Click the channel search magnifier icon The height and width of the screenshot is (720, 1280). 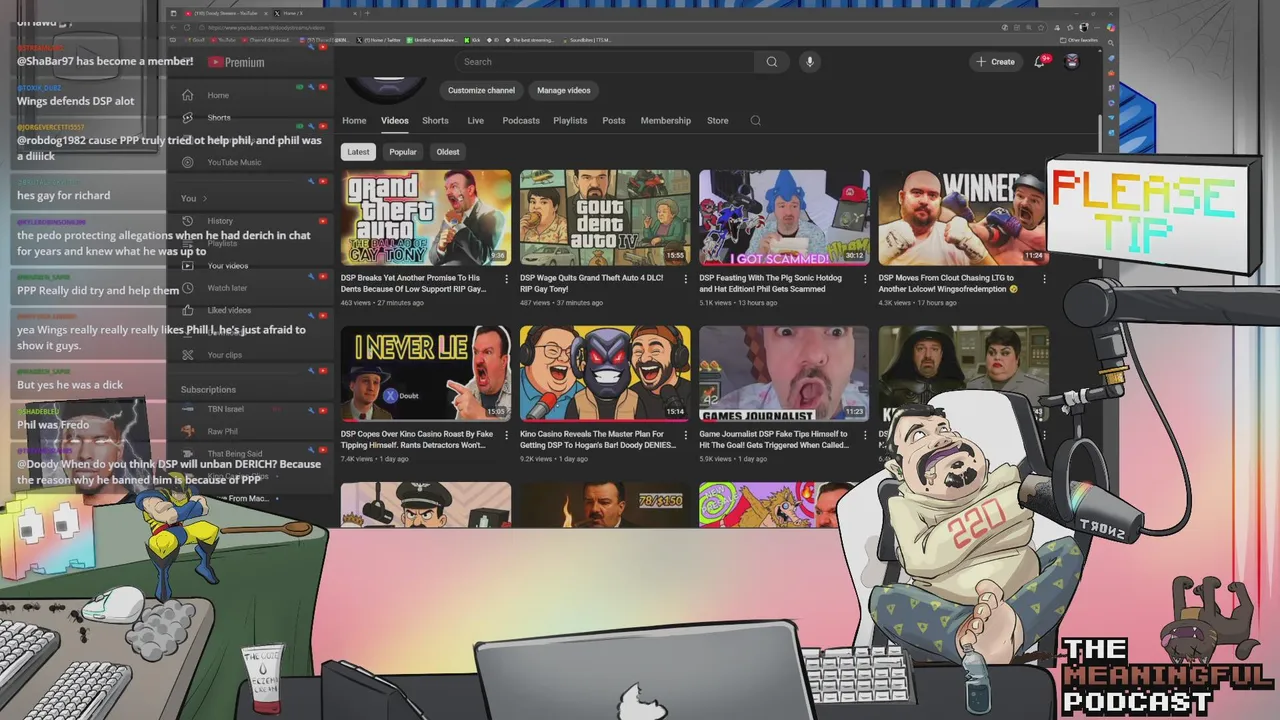click(x=756, y=120)
